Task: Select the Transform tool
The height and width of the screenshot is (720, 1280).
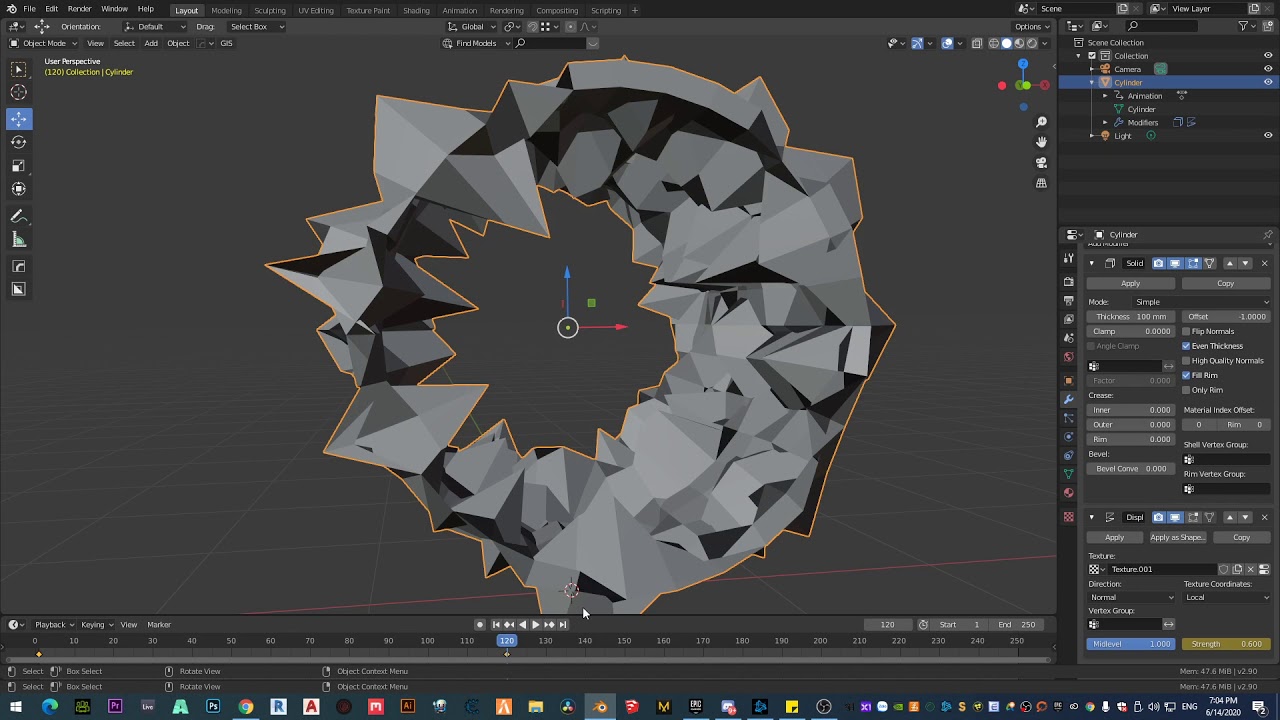Action: tap(18, 189)
